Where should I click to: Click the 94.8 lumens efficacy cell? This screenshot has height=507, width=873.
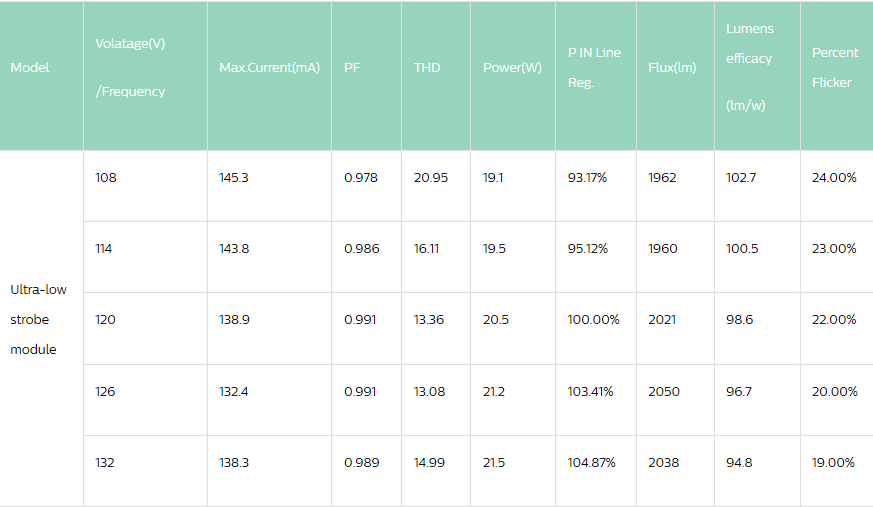click(740, 463)
